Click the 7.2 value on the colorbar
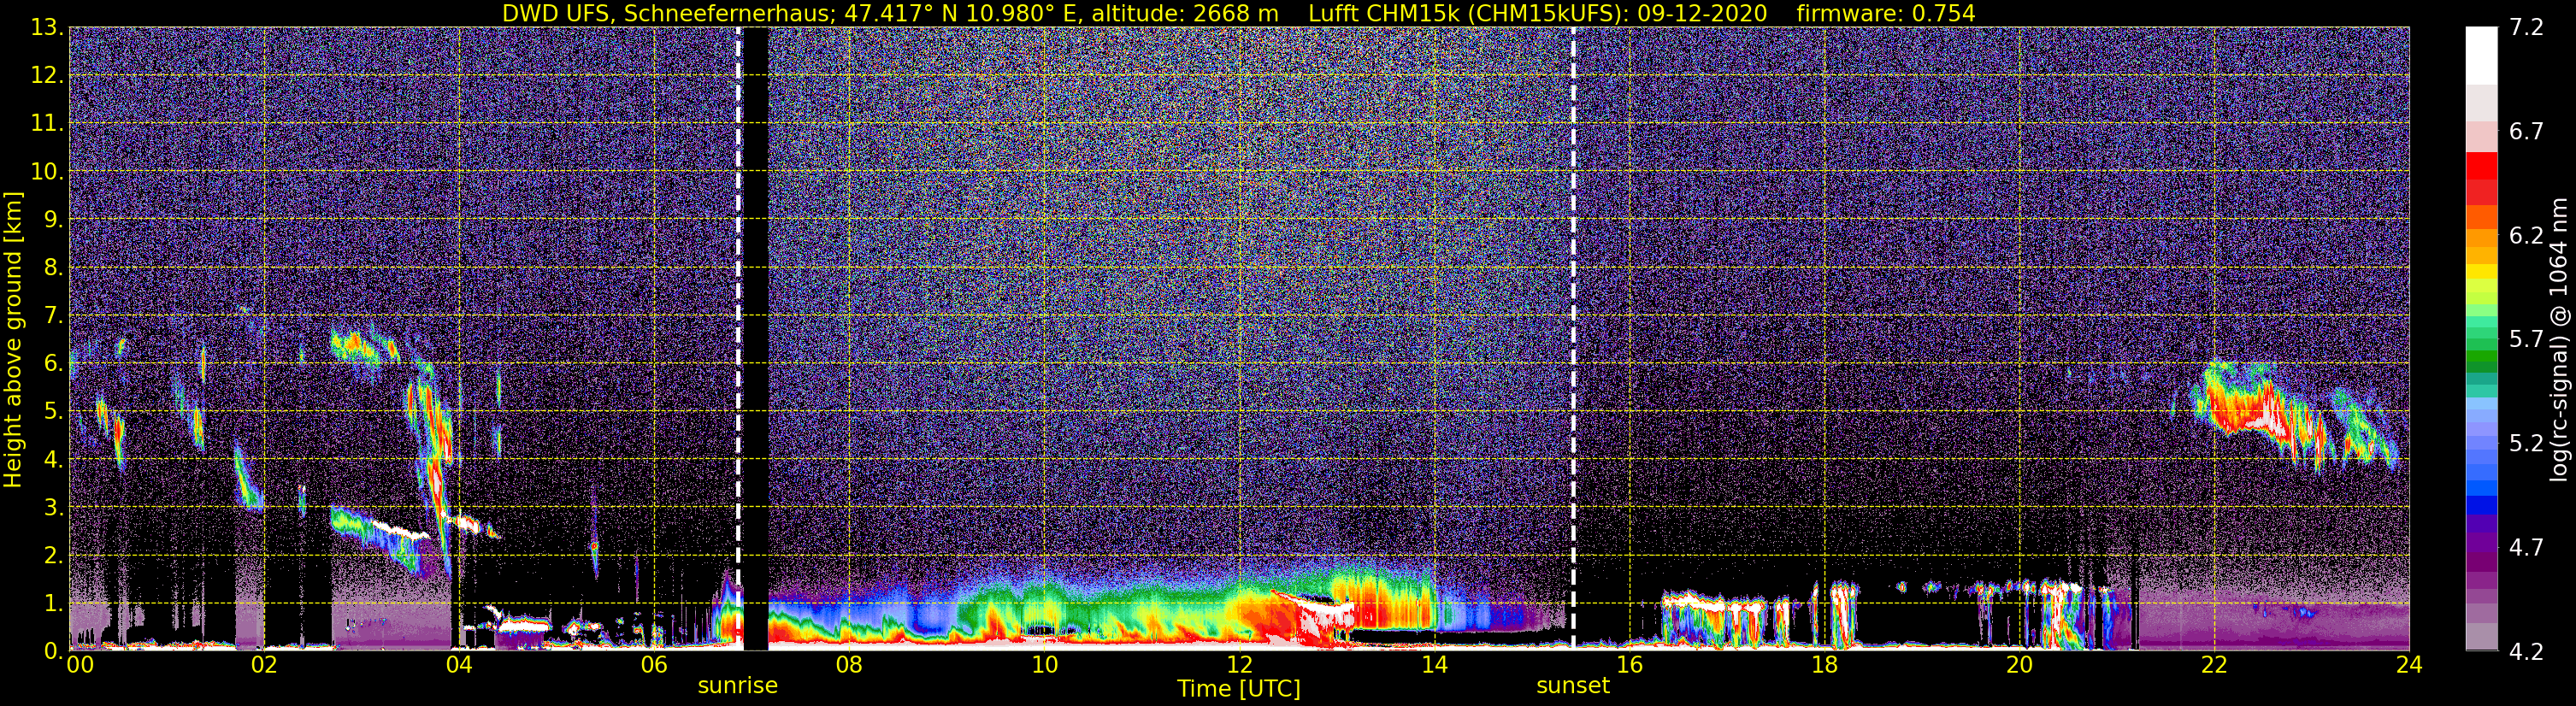 point(2526,27)
